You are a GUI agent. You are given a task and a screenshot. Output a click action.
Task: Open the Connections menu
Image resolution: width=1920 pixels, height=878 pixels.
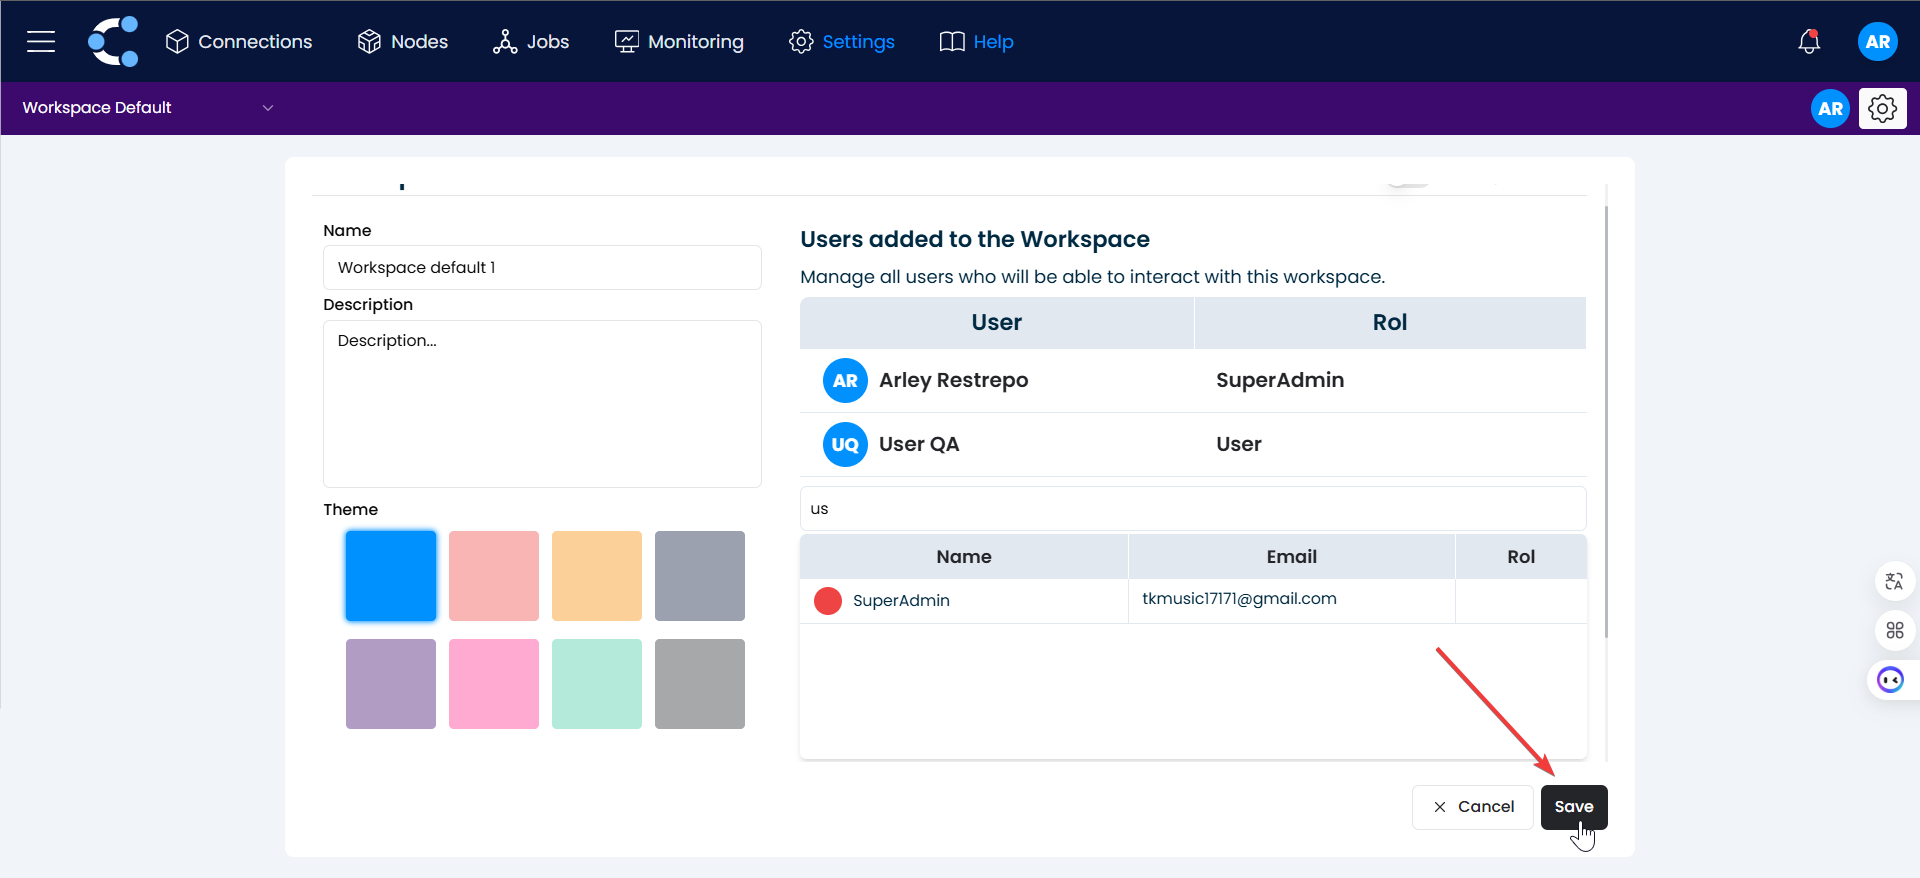click(239, 41)
